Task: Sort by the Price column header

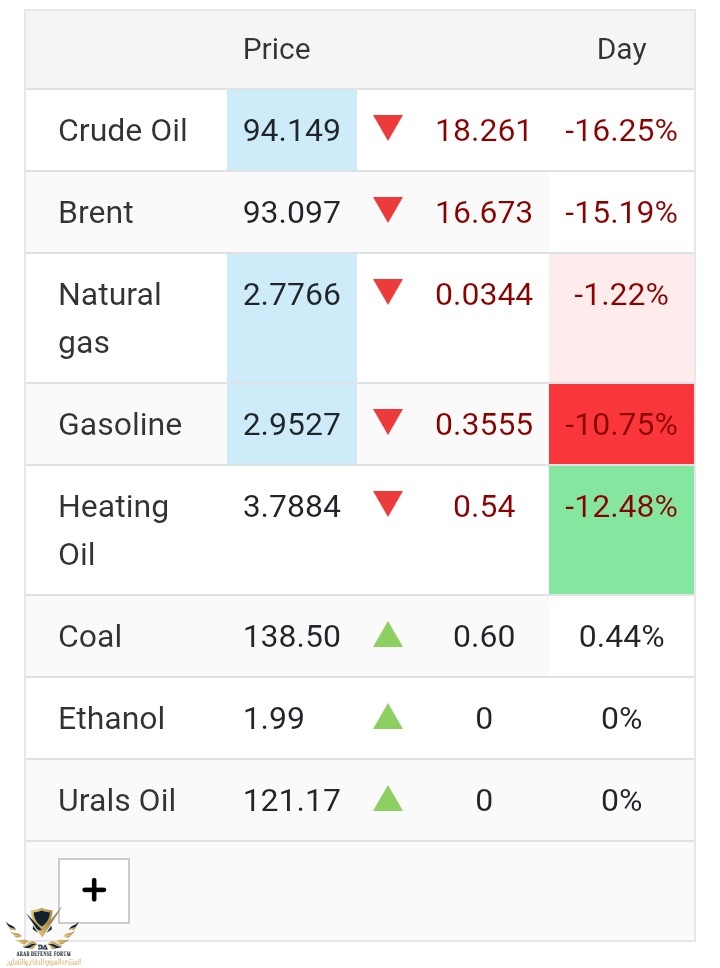Action: tap(277, 49)
